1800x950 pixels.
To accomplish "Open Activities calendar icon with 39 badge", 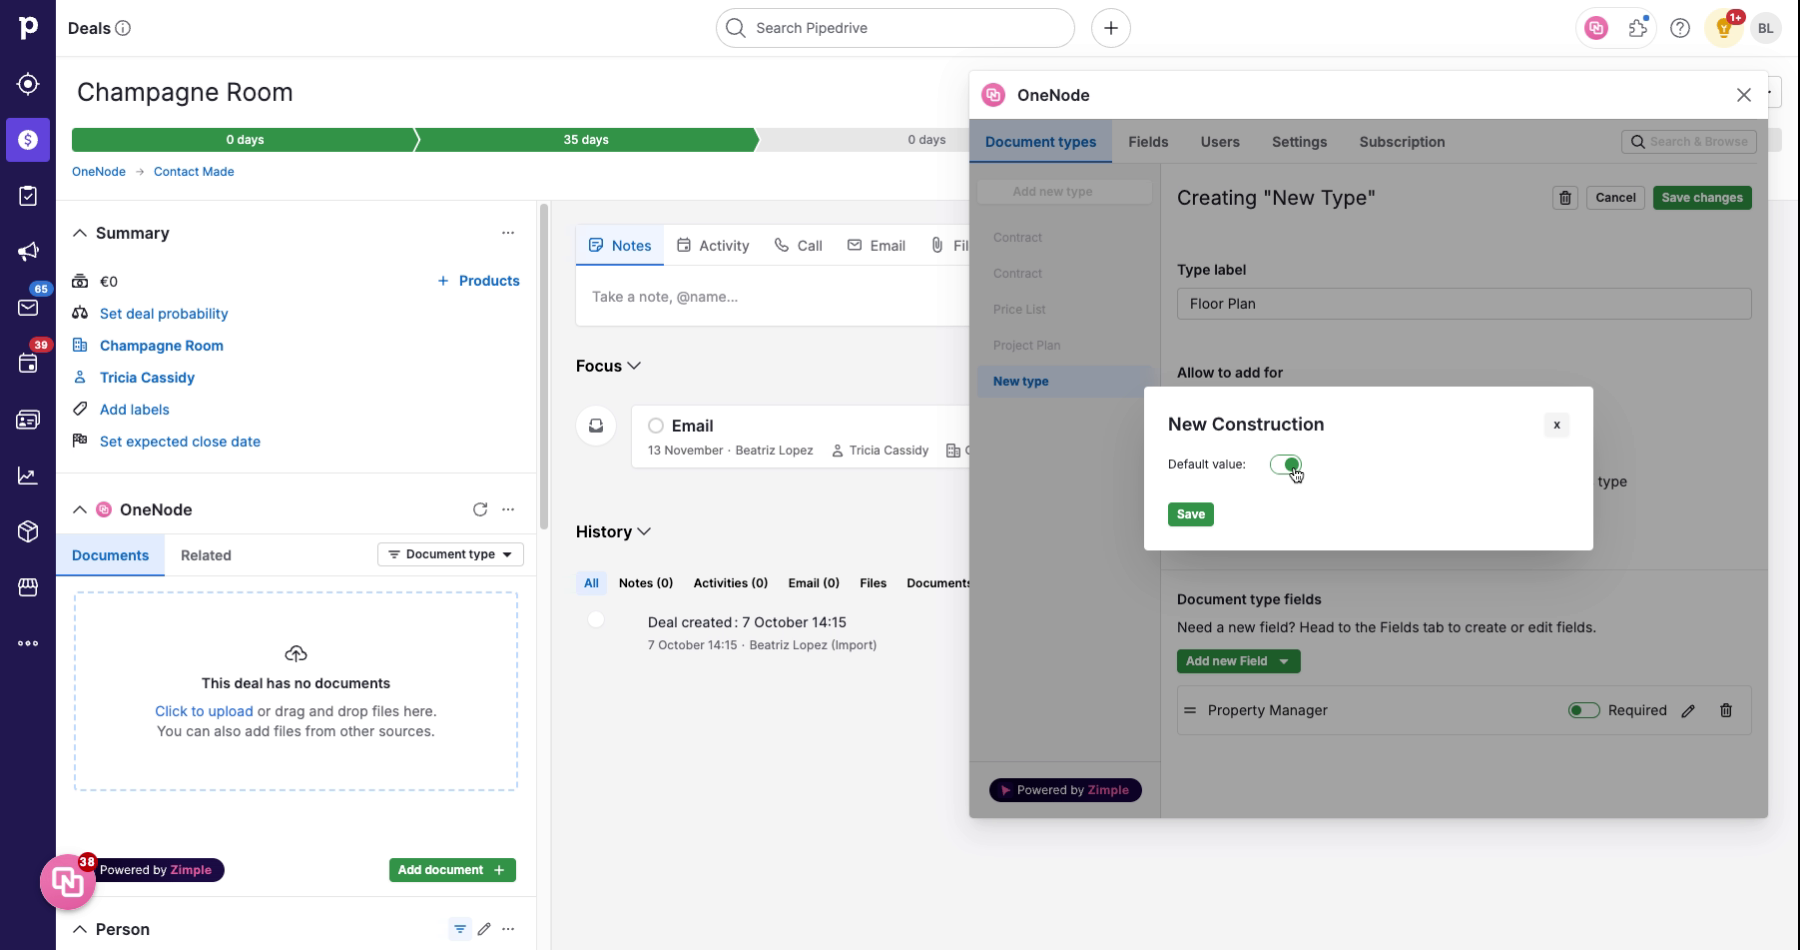I will 28,364.
